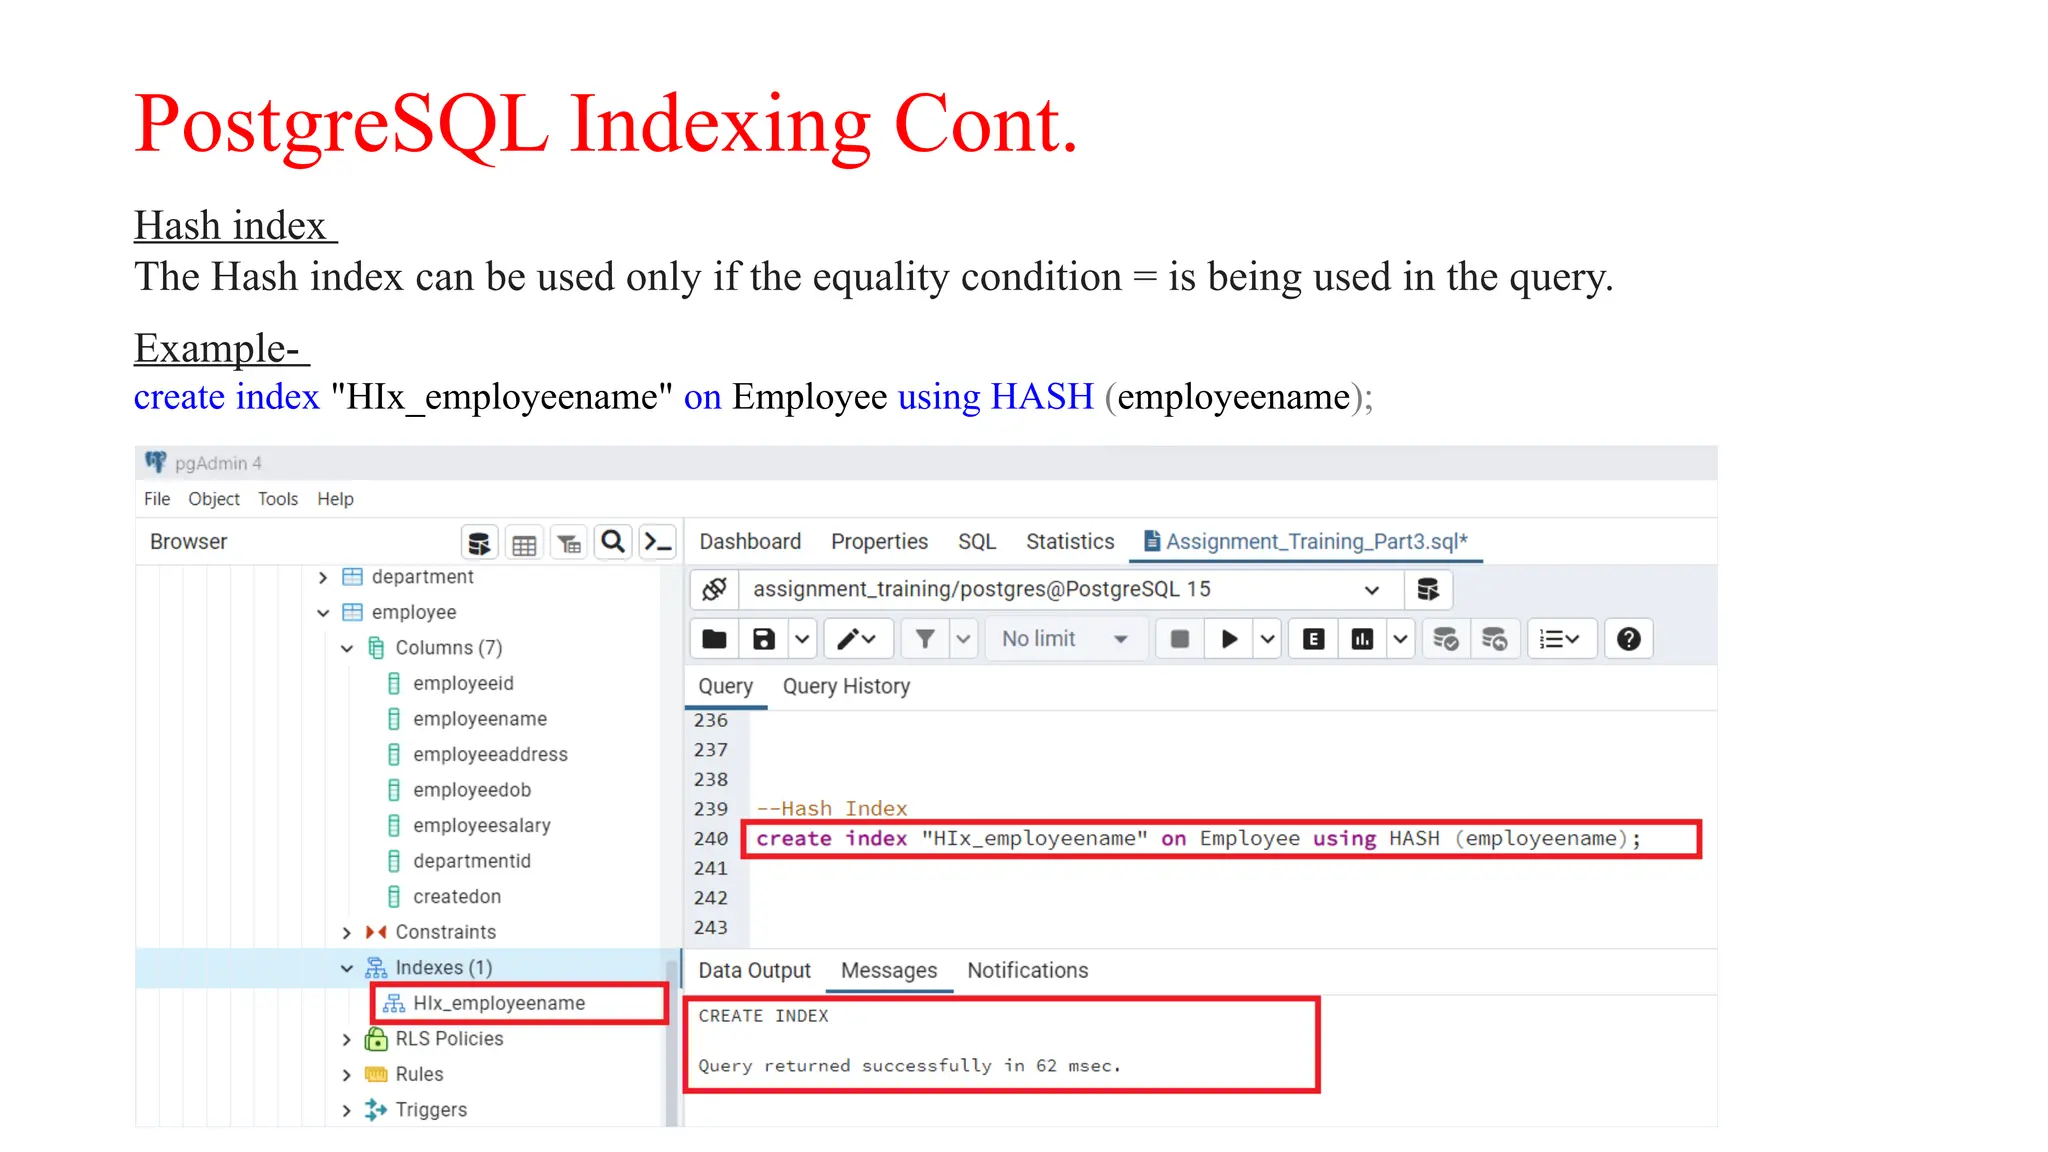Open the Object menu
Screen dimensions: 2048x1152
coord(214,499)
